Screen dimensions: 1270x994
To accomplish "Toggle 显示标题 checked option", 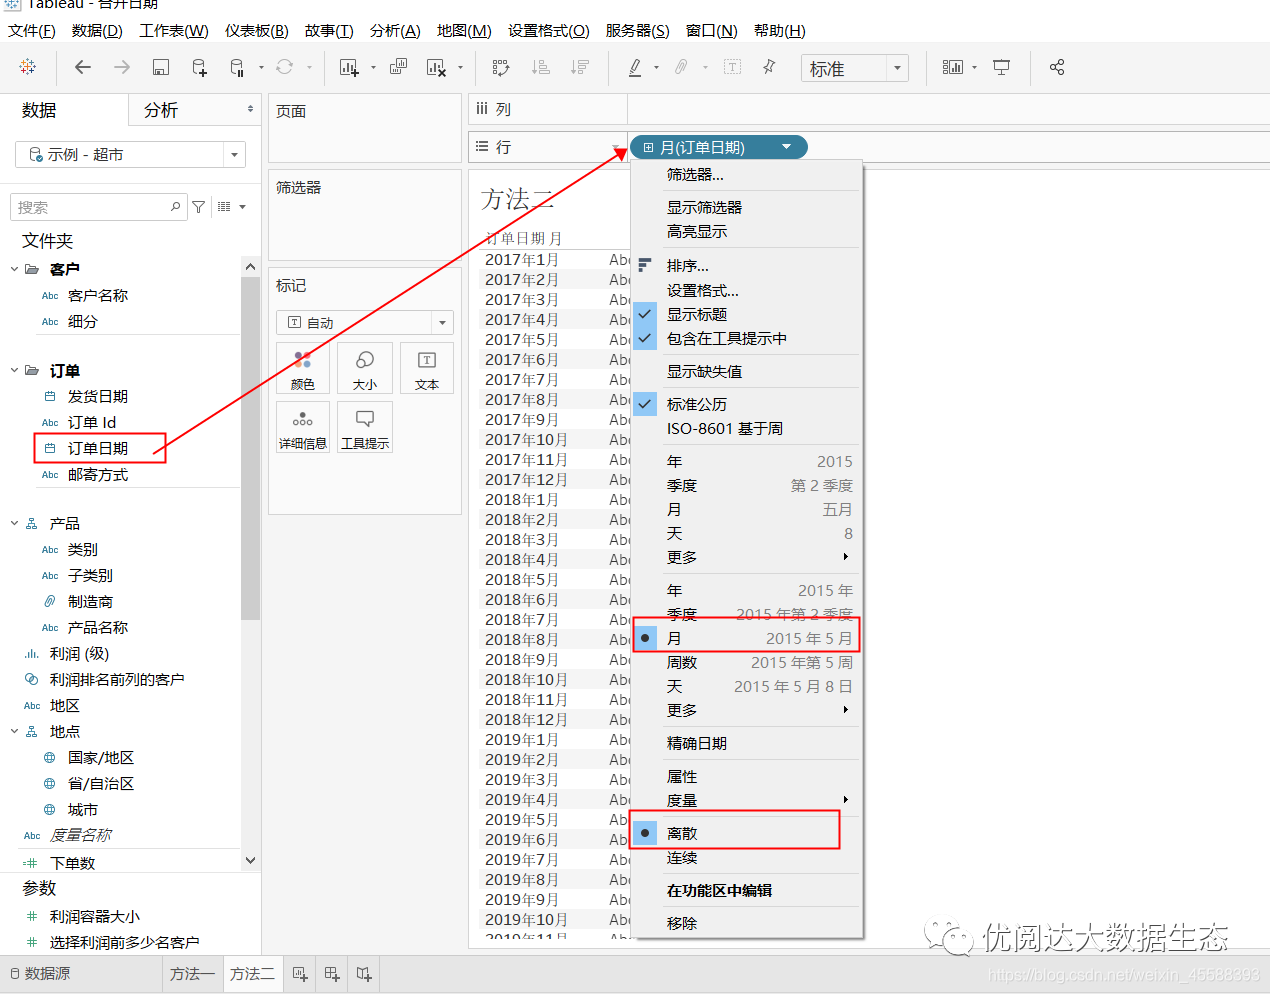I will pos(746,314).
